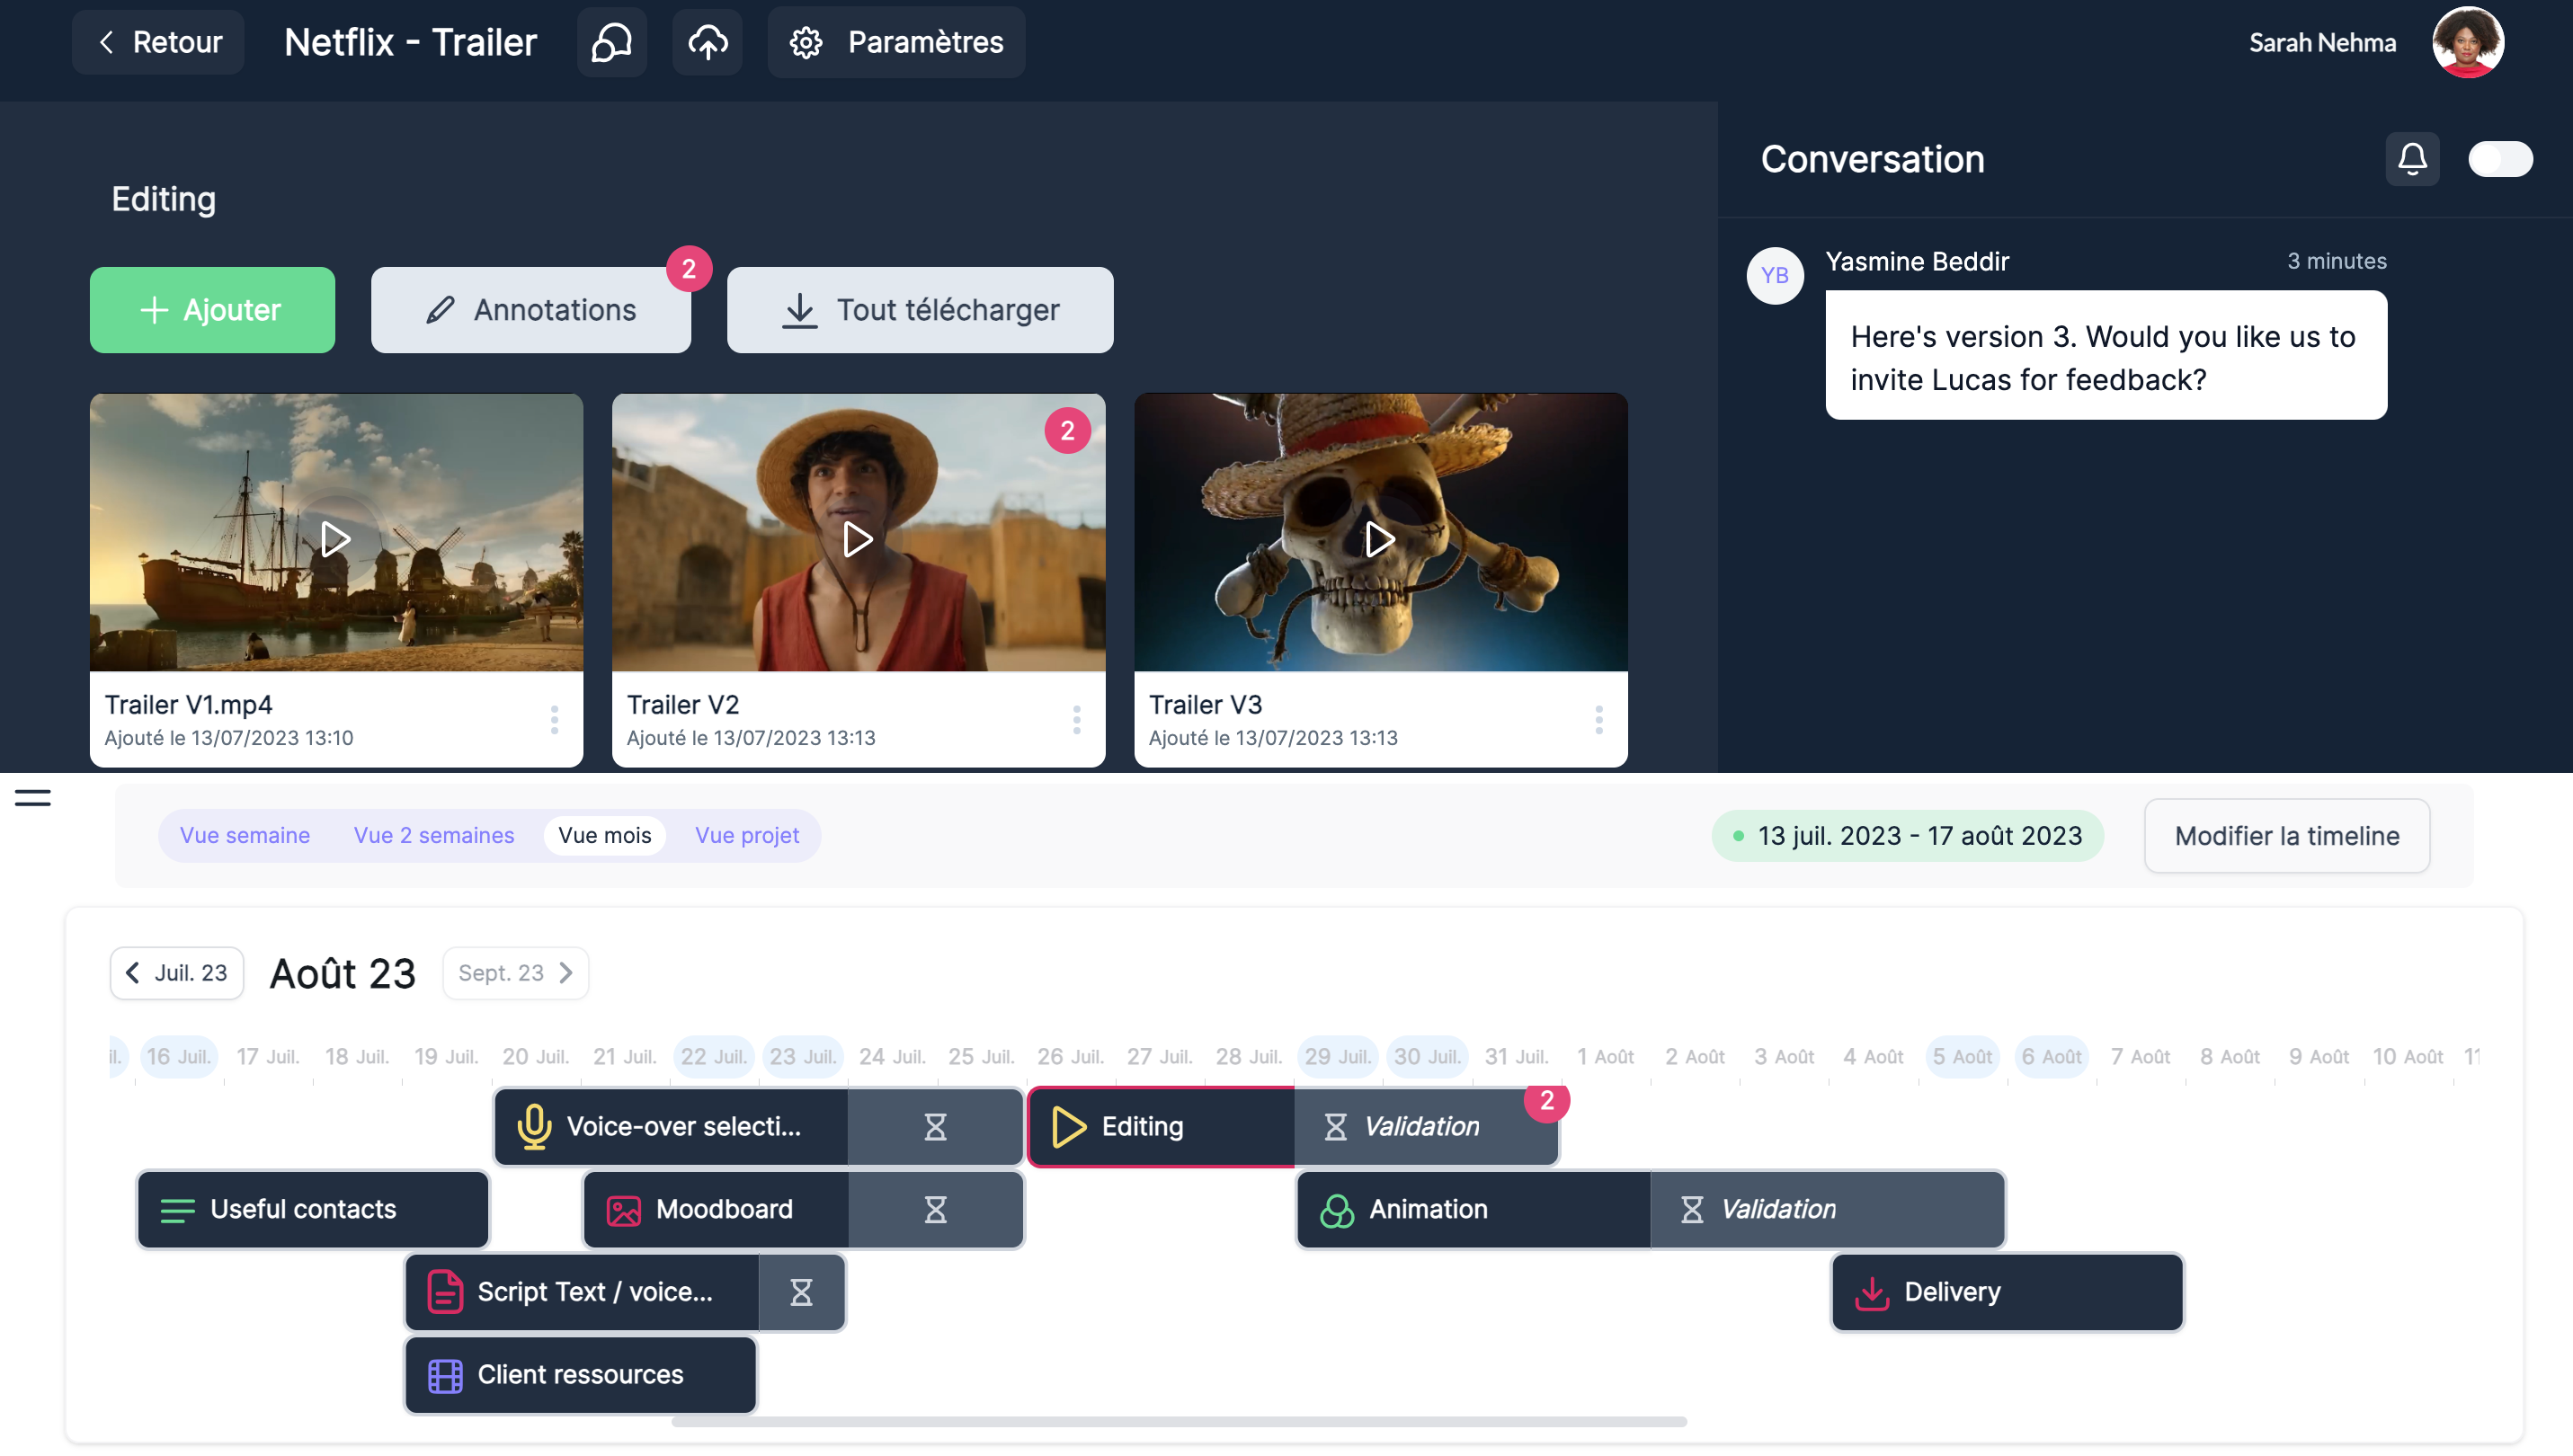
Task: Click Modifier la timeline button
Action: click(2286, 836)
